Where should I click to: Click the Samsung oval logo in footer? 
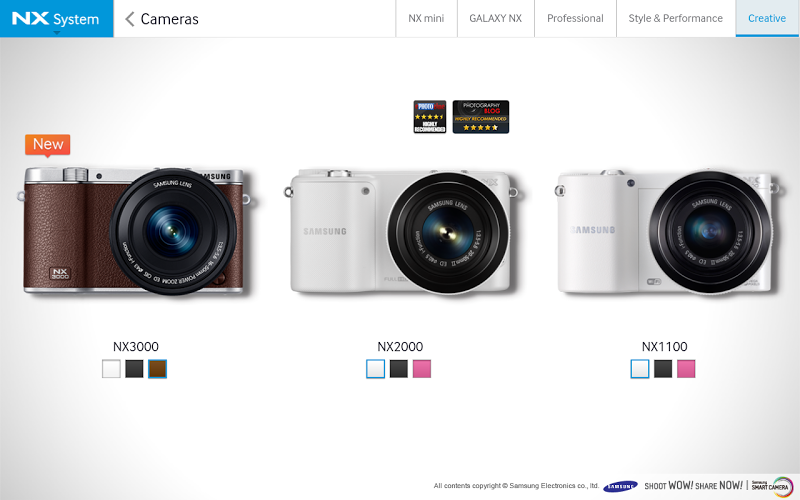click(620, 486)
